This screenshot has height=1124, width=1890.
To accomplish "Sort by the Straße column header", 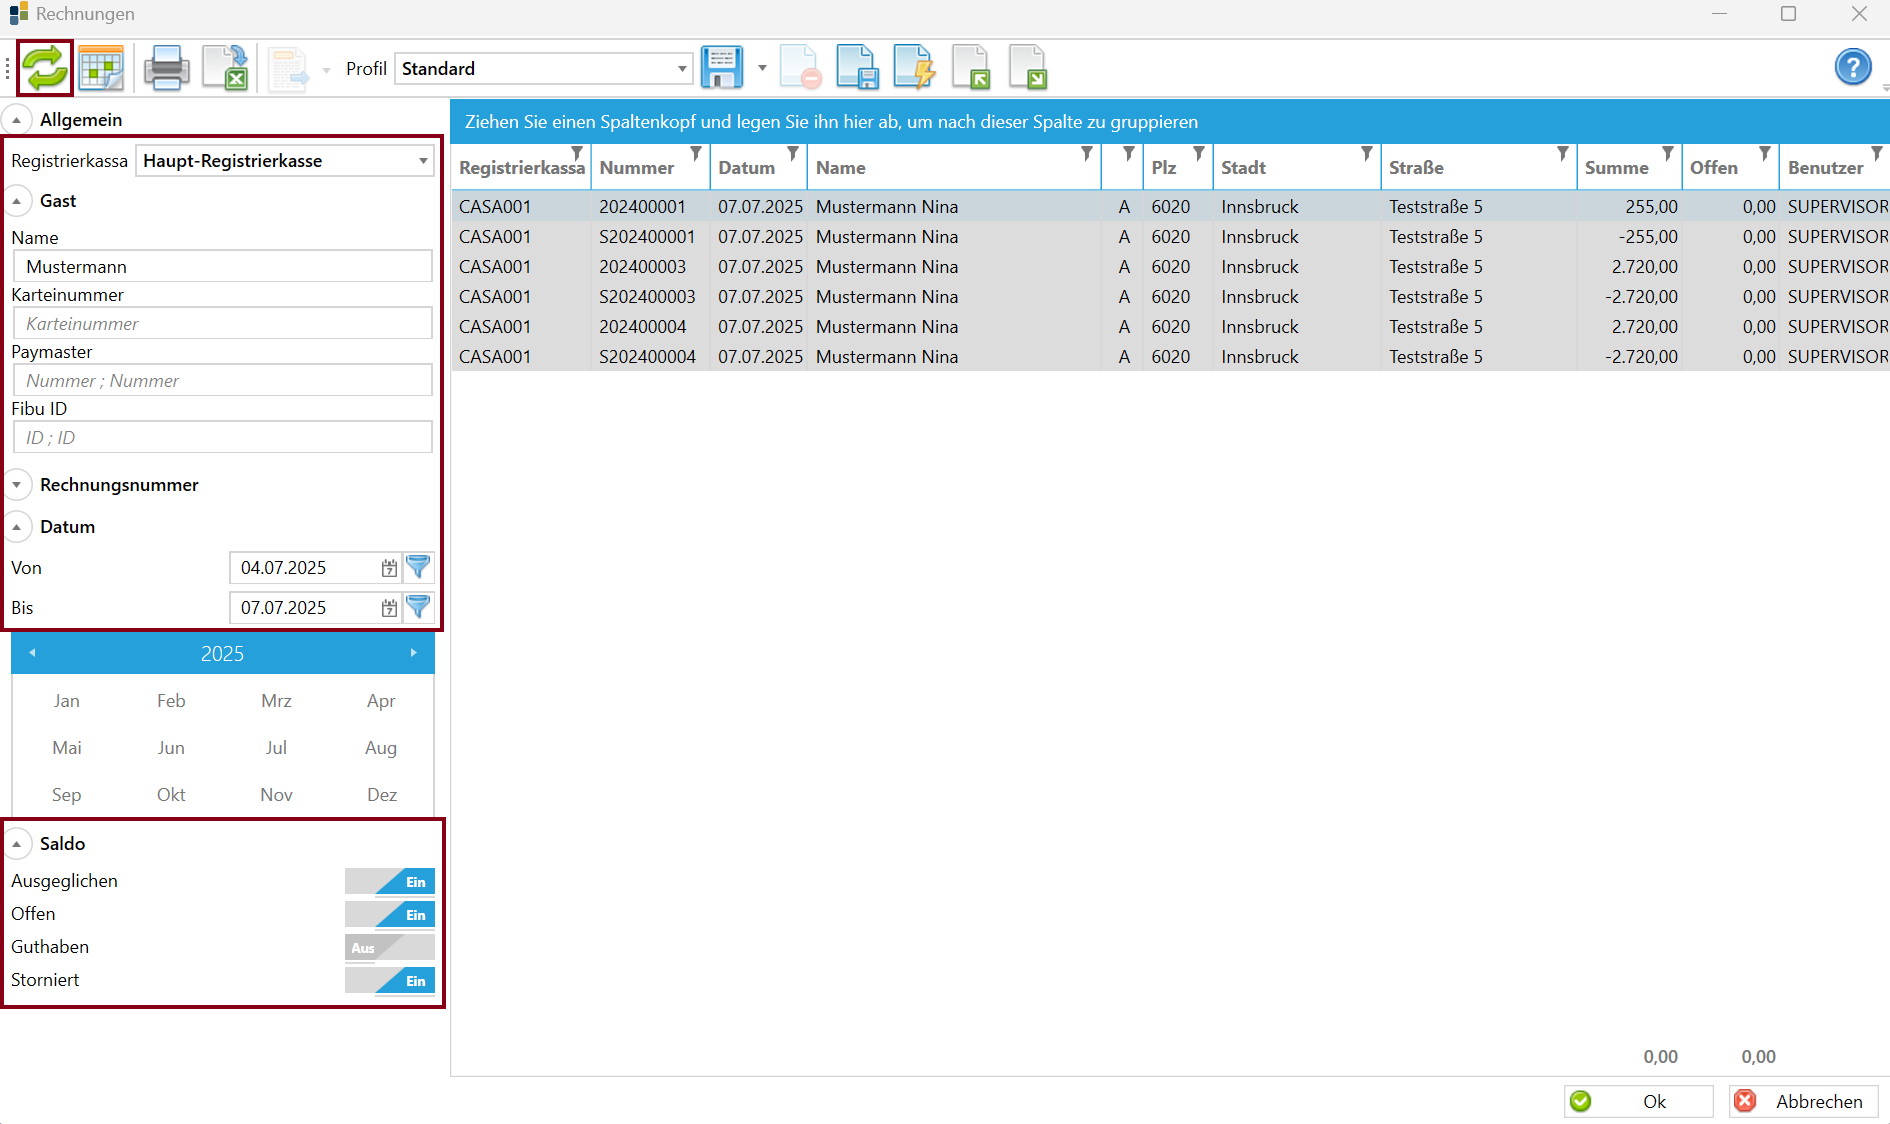I will point(1416,168).
